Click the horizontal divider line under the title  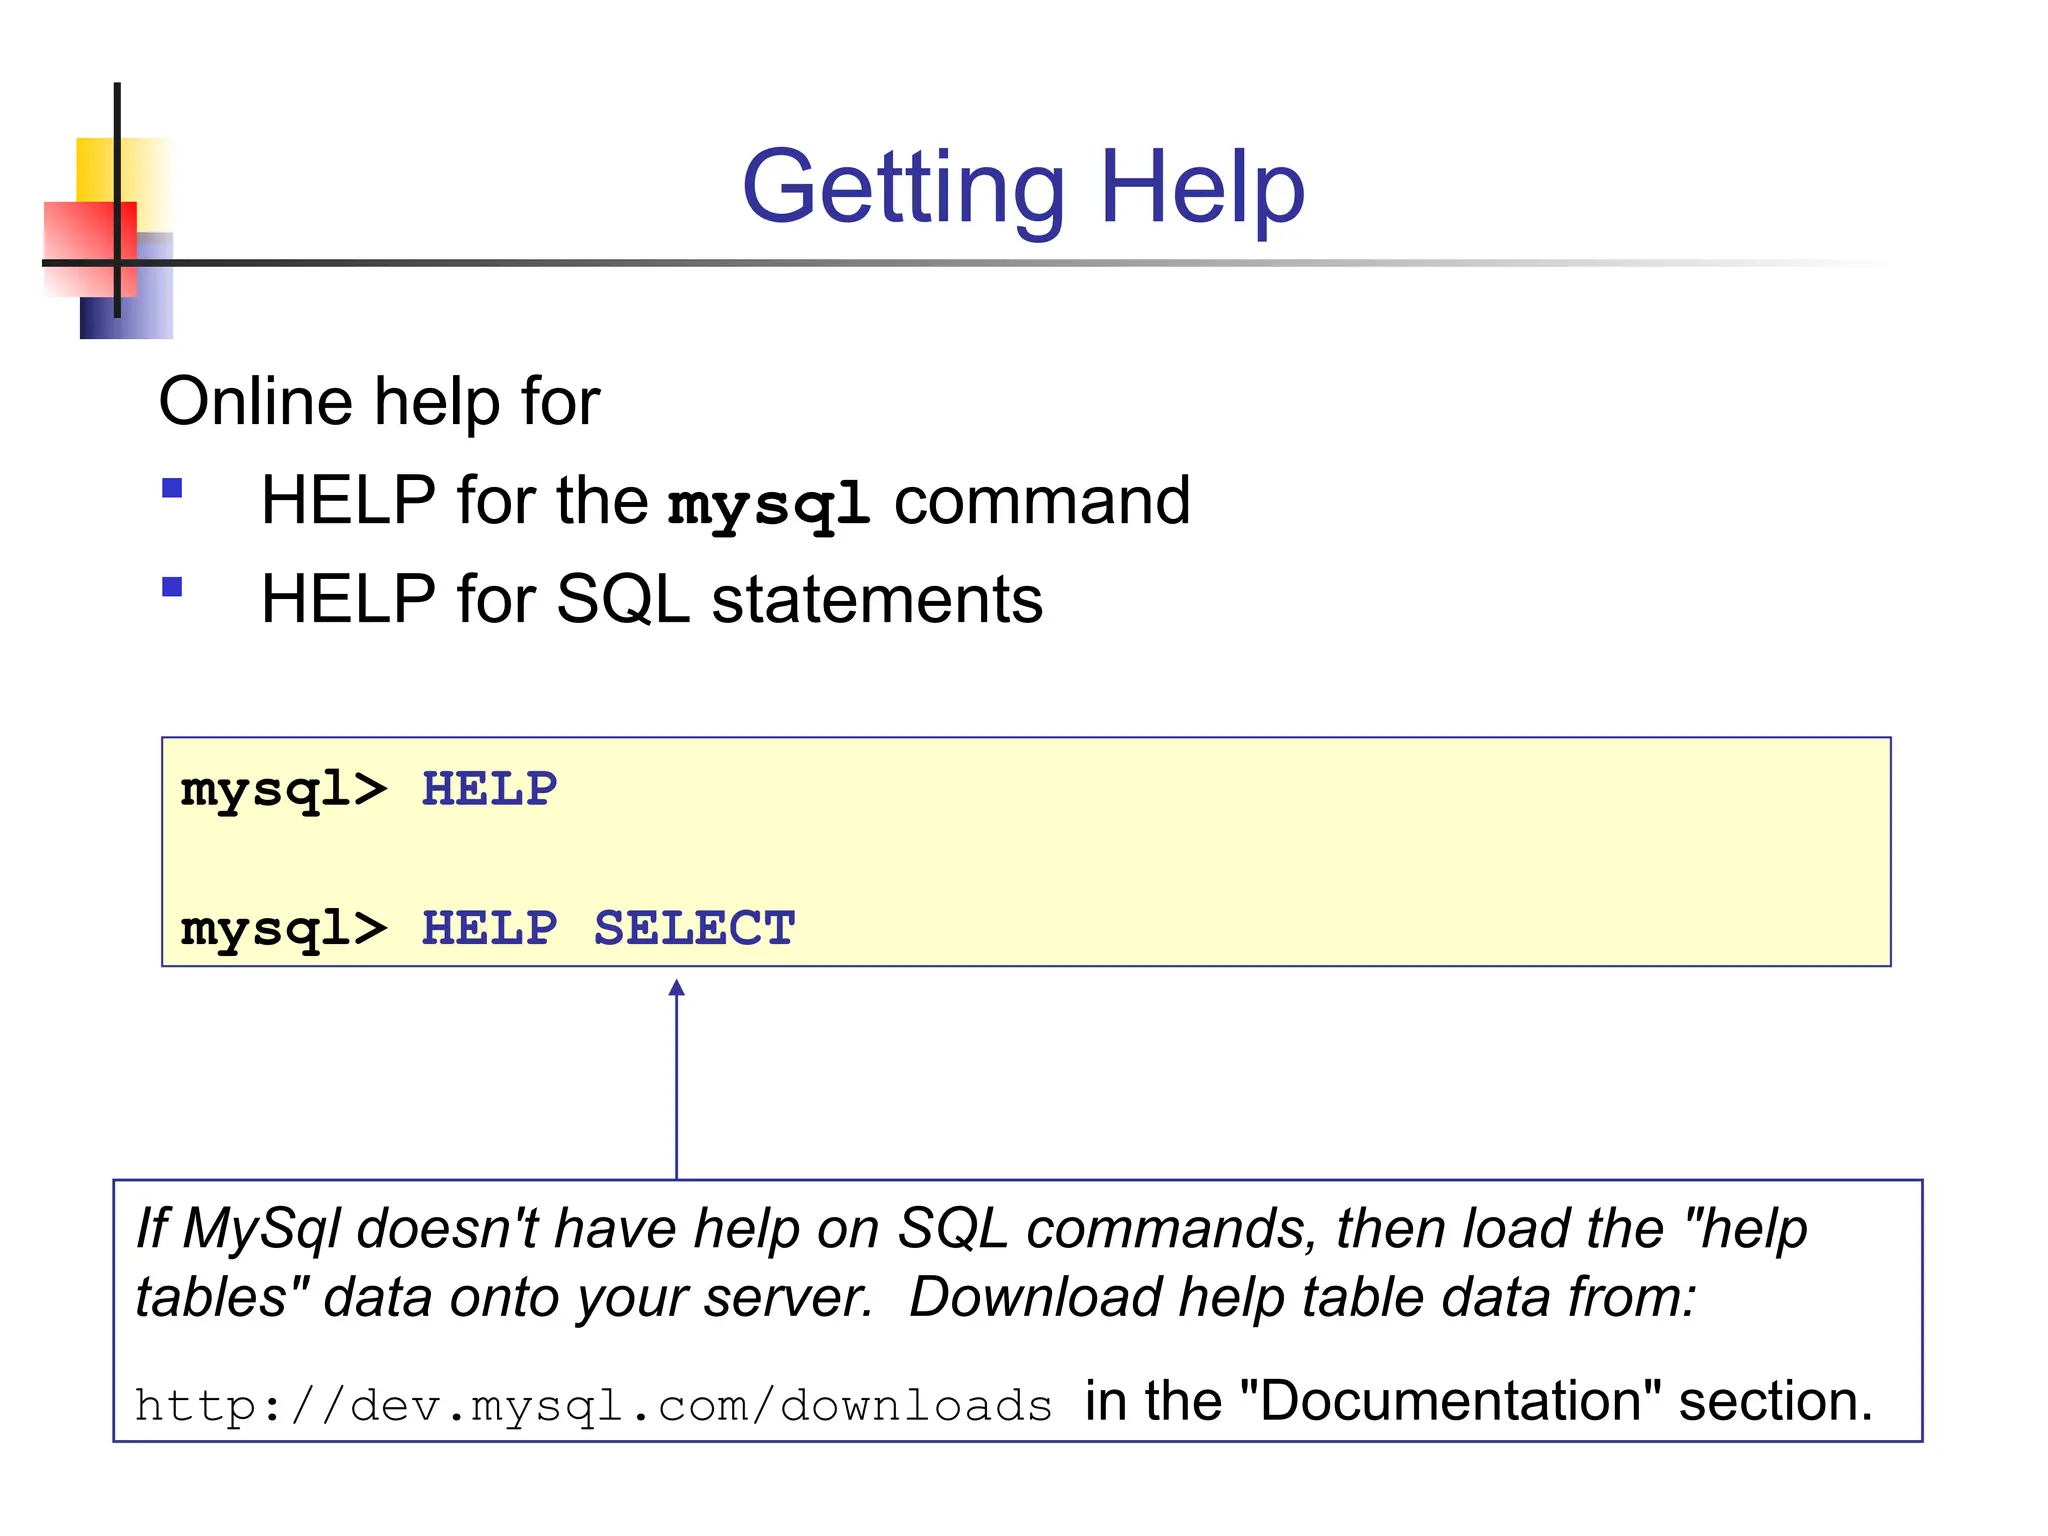pos(1000,263)
